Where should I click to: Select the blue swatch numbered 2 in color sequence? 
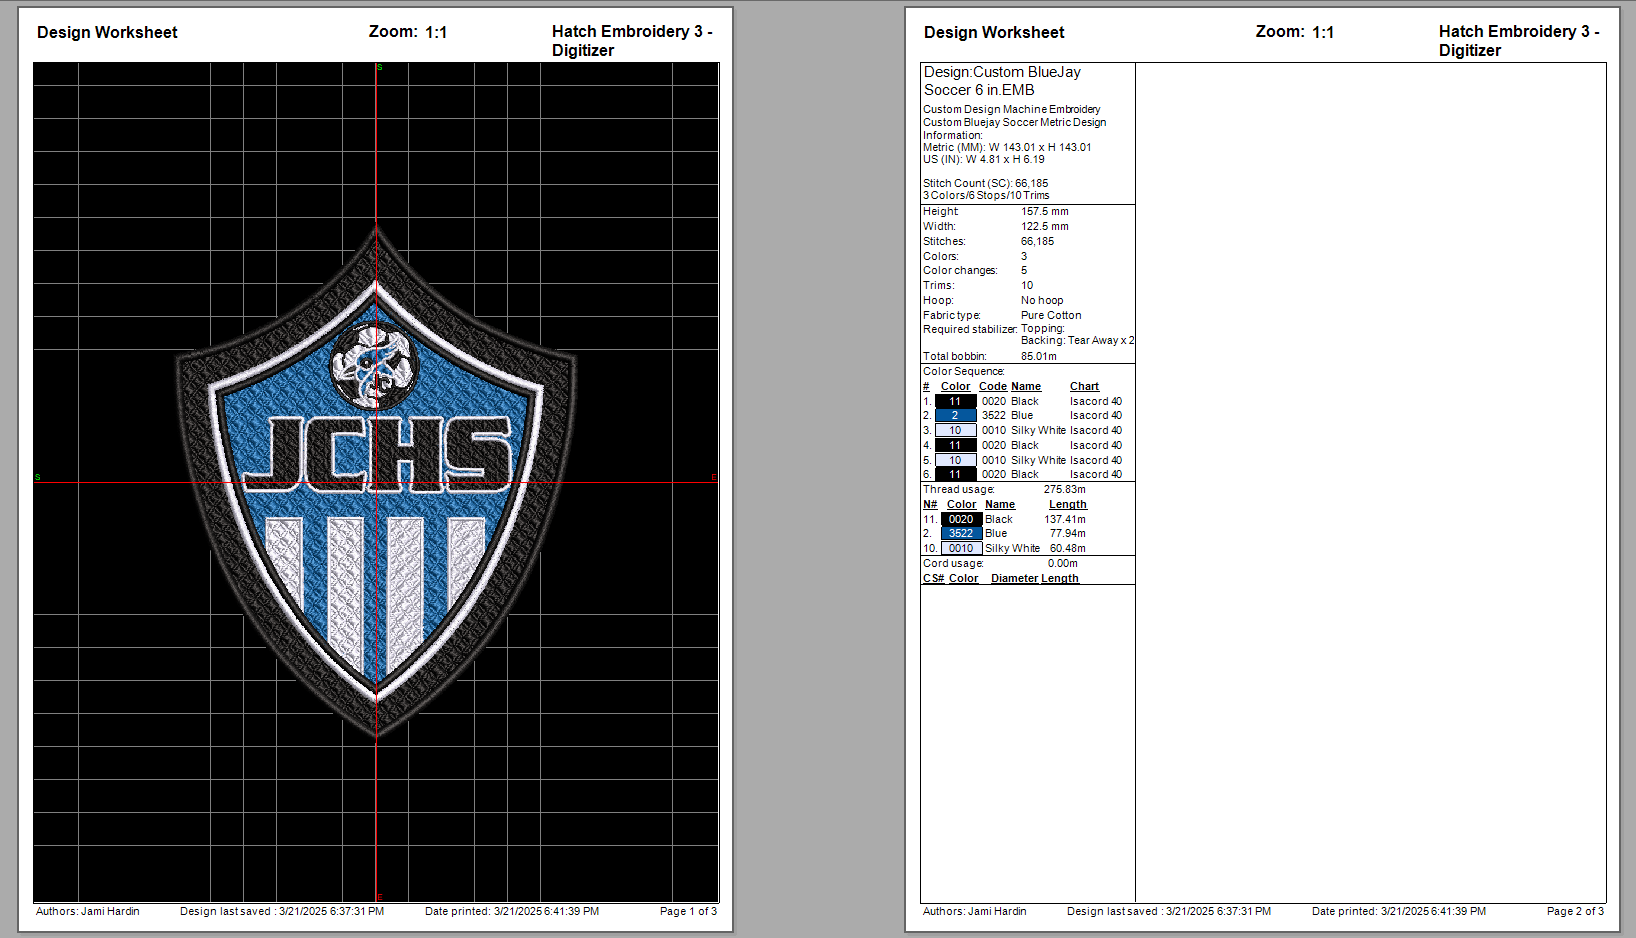click(955, 416)
